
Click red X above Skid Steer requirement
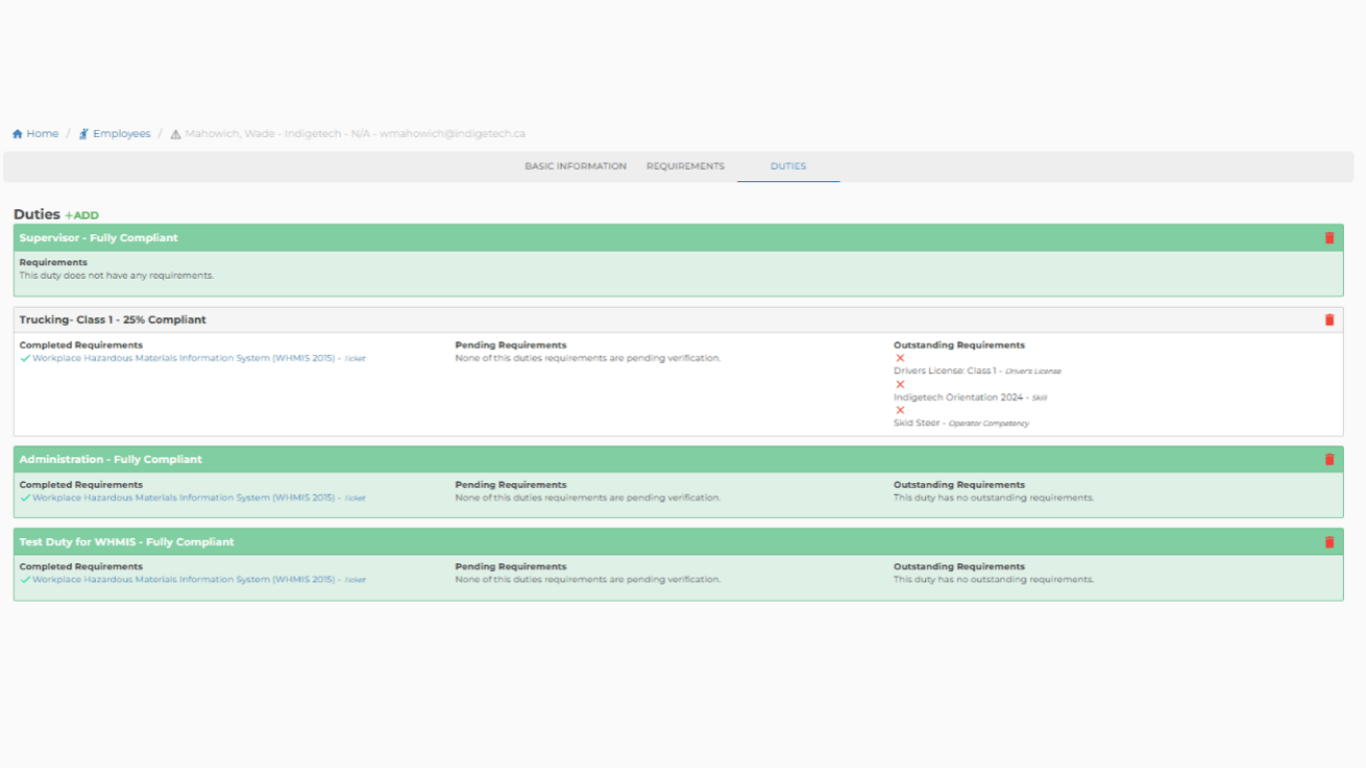pyautogui.click(x=900, y=410)
